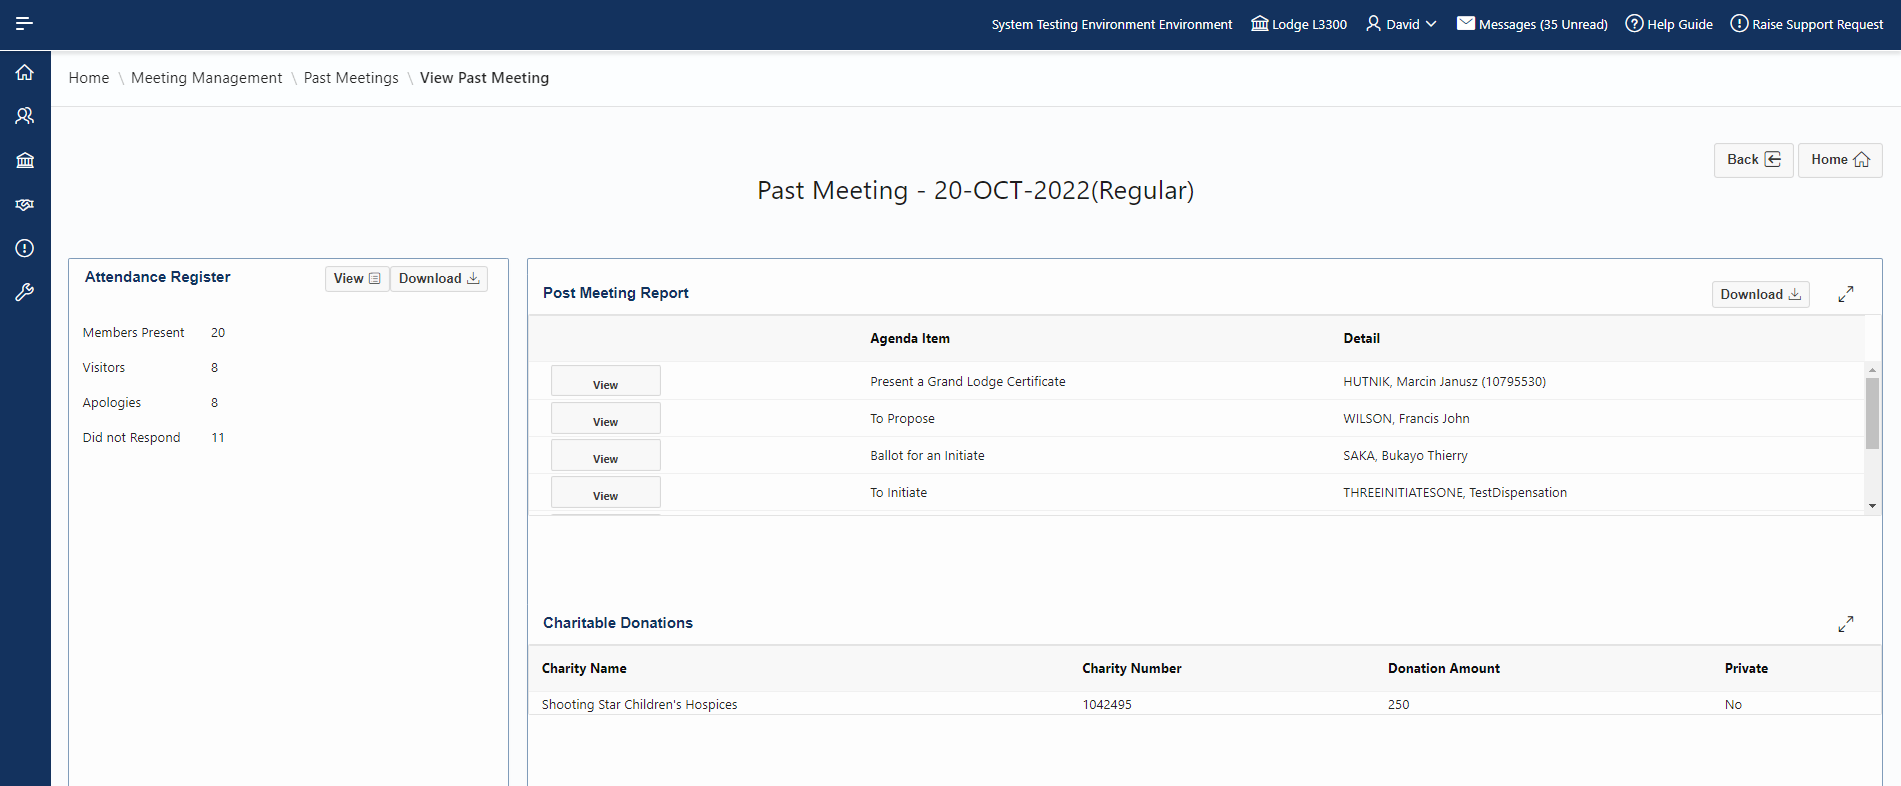Open the Help Guide
Image resolution: width=1901 pixels, height=786 pixels.
pyautogui.click(x=1668, y=24)
